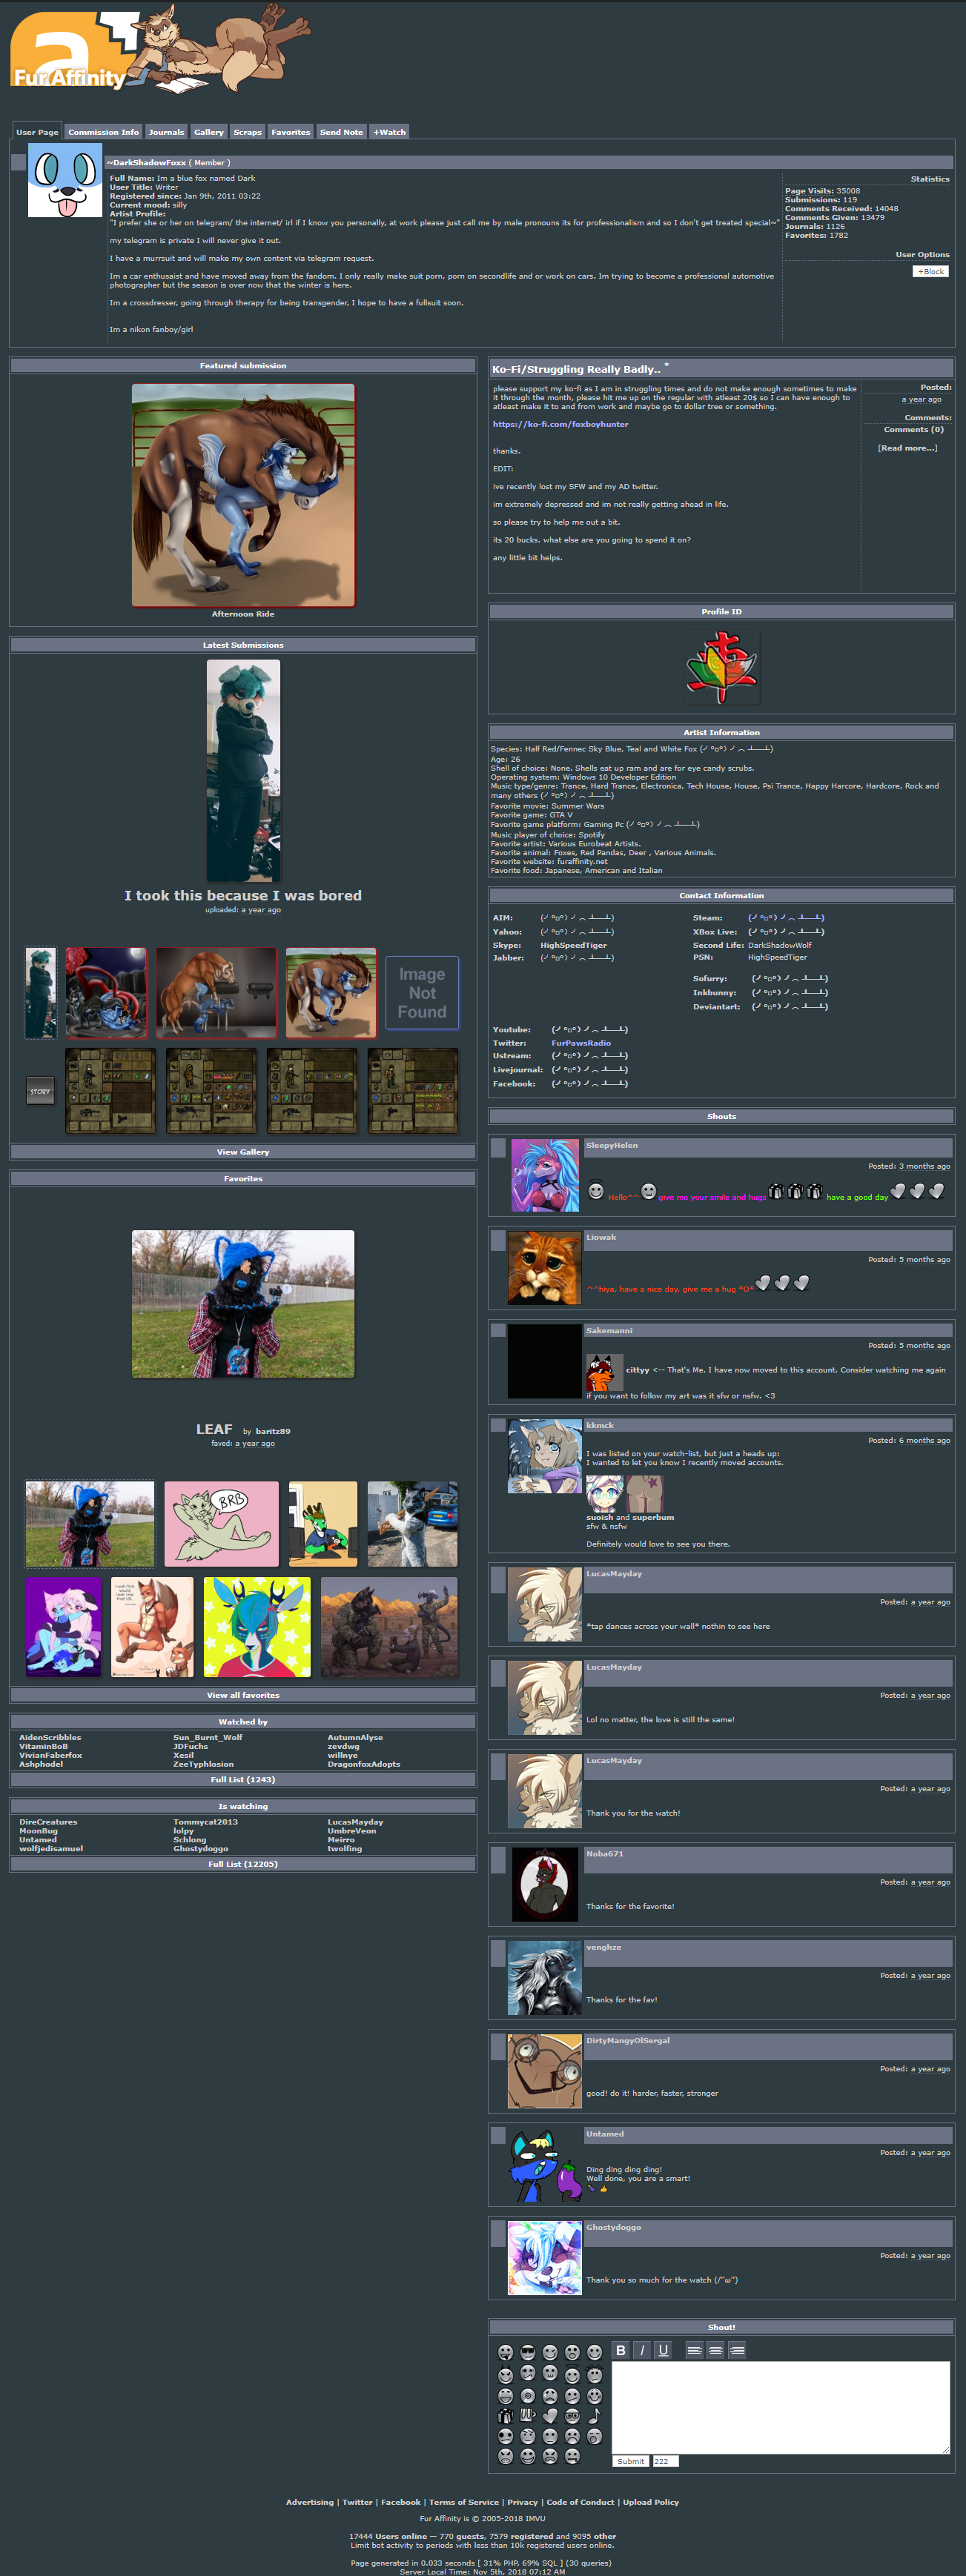Click Read more on the journal
The width and height of the screenshot is (966, 2576).
click(x=907, y=448)
